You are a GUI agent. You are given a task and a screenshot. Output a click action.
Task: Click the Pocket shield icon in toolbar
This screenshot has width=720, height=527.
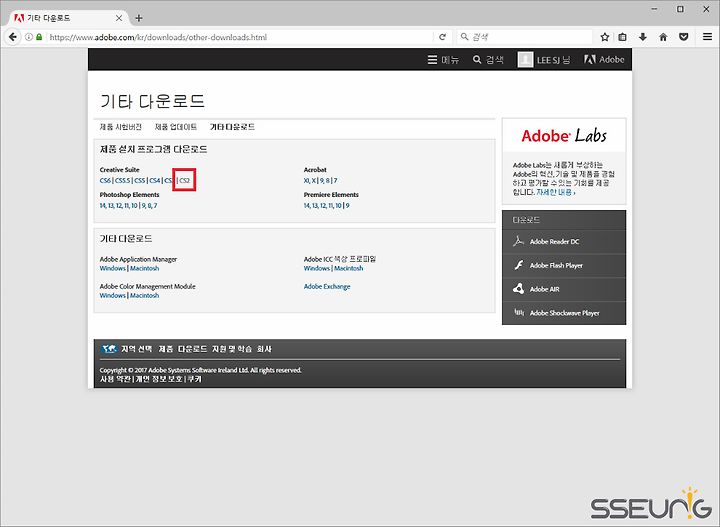[684, 37]
